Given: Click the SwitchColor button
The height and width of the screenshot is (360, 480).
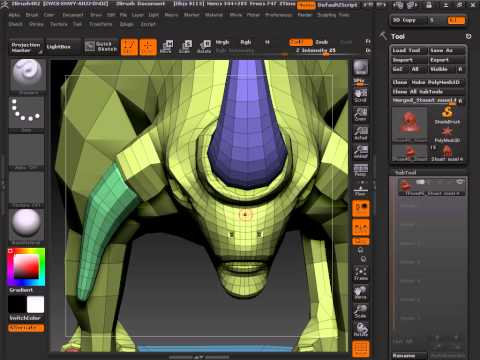Looking at the screenshot, I should pos(25,318).
